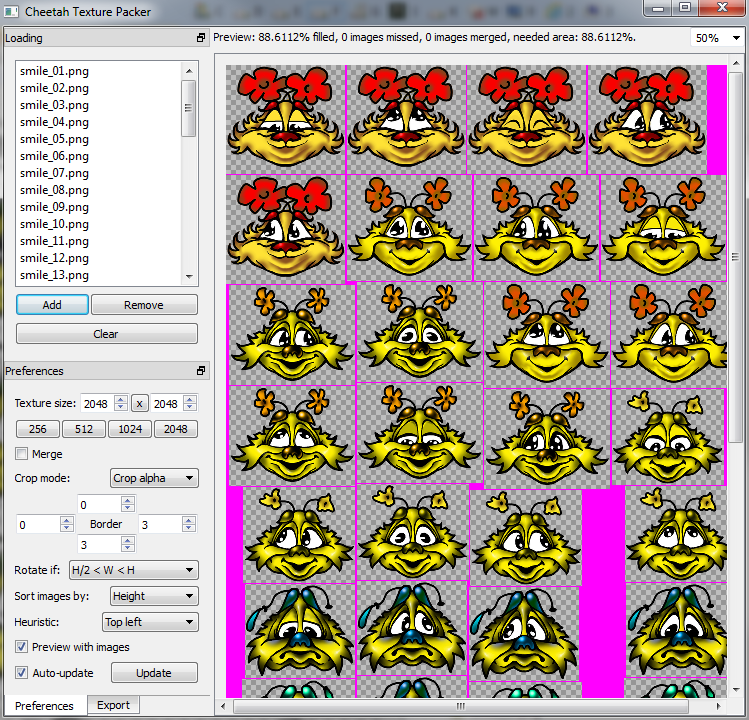
Task: Open the 50% zoom dropdown
Action: pyautogui.click(x=717, y=38)
